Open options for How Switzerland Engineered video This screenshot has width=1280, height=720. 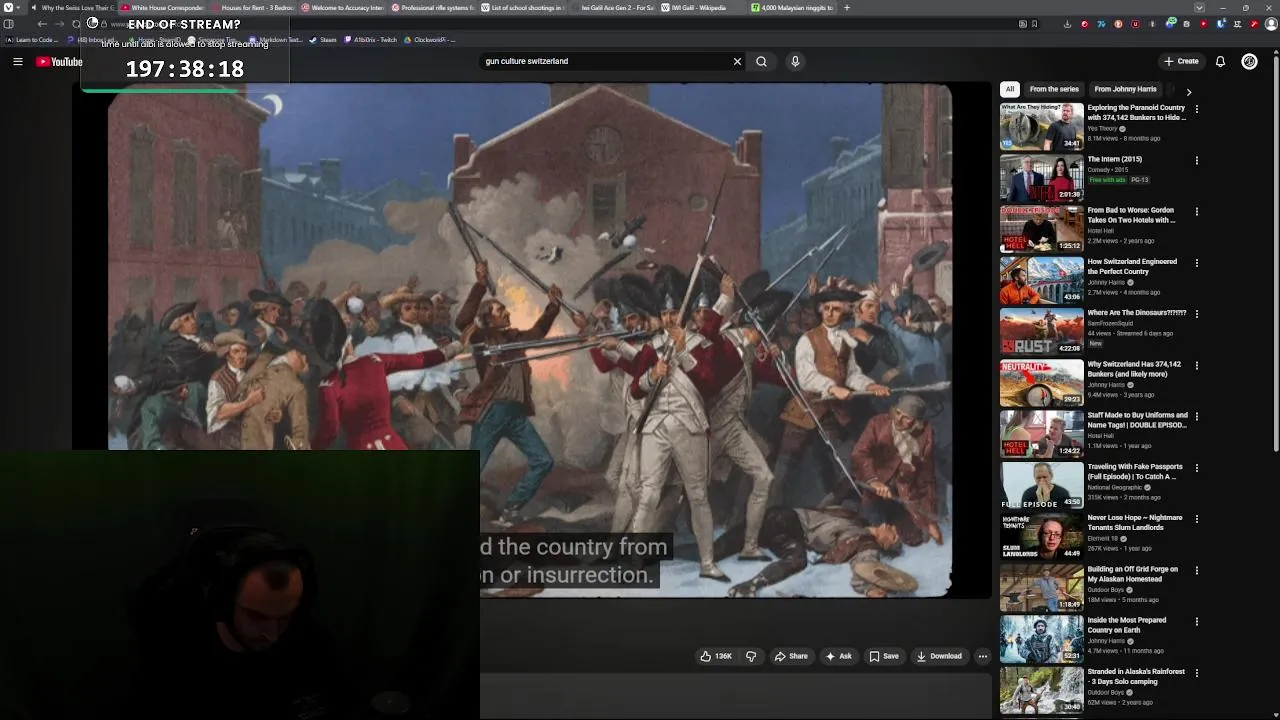(x=1196, y=263)
